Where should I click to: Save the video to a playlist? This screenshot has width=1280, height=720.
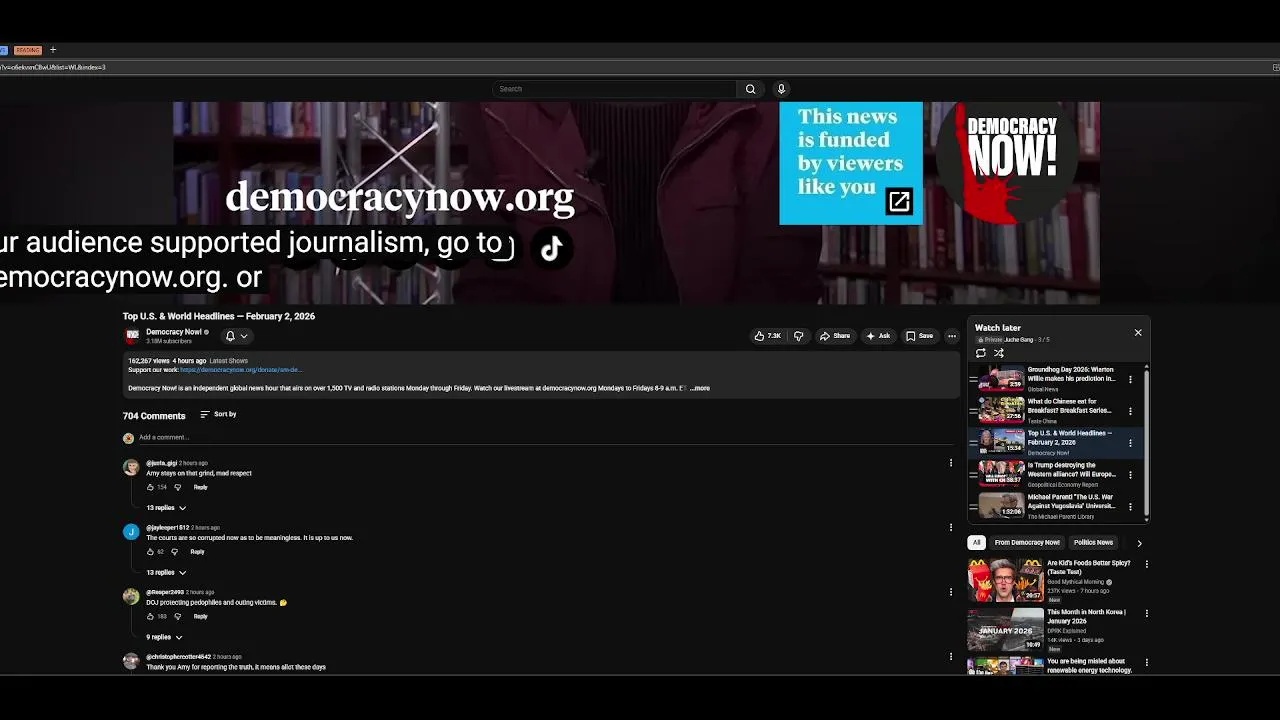click(920, 336)
